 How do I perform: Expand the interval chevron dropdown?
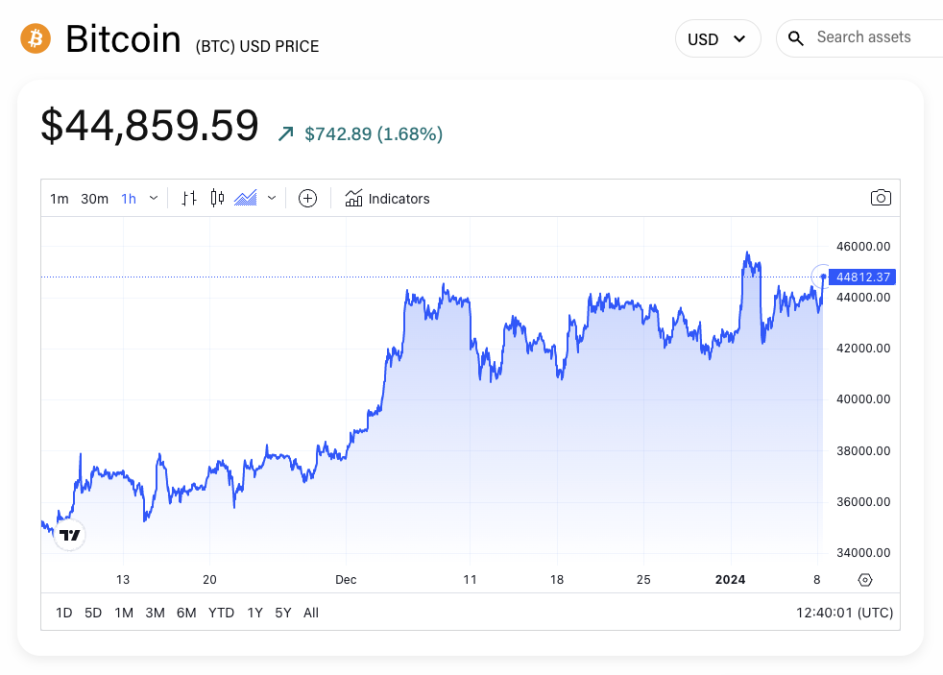tap(154, 198)
